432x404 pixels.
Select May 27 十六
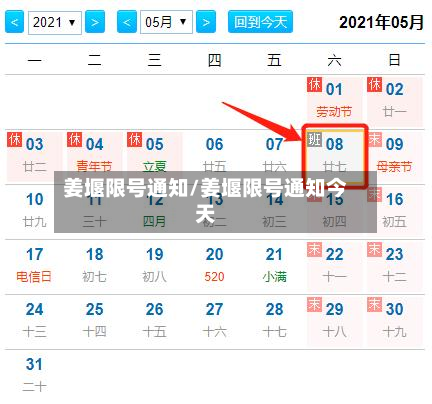[x=215, y=321]
